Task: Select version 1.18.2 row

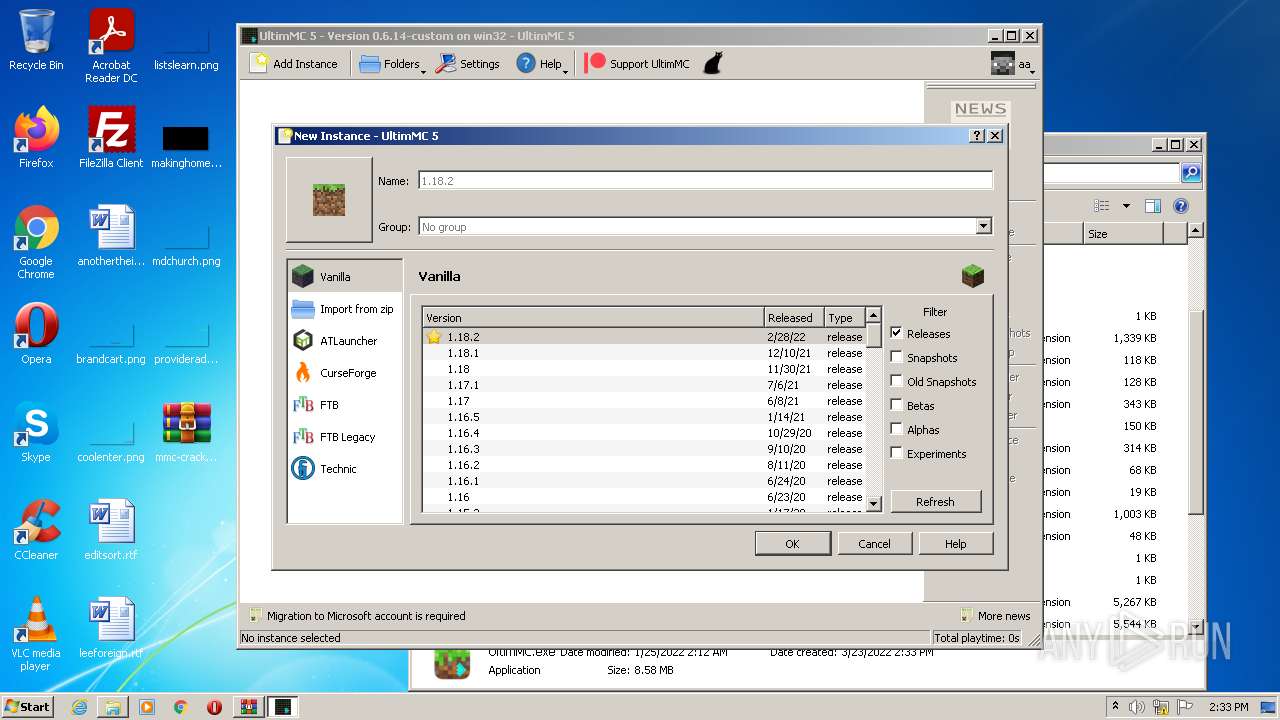Action: 644,337
